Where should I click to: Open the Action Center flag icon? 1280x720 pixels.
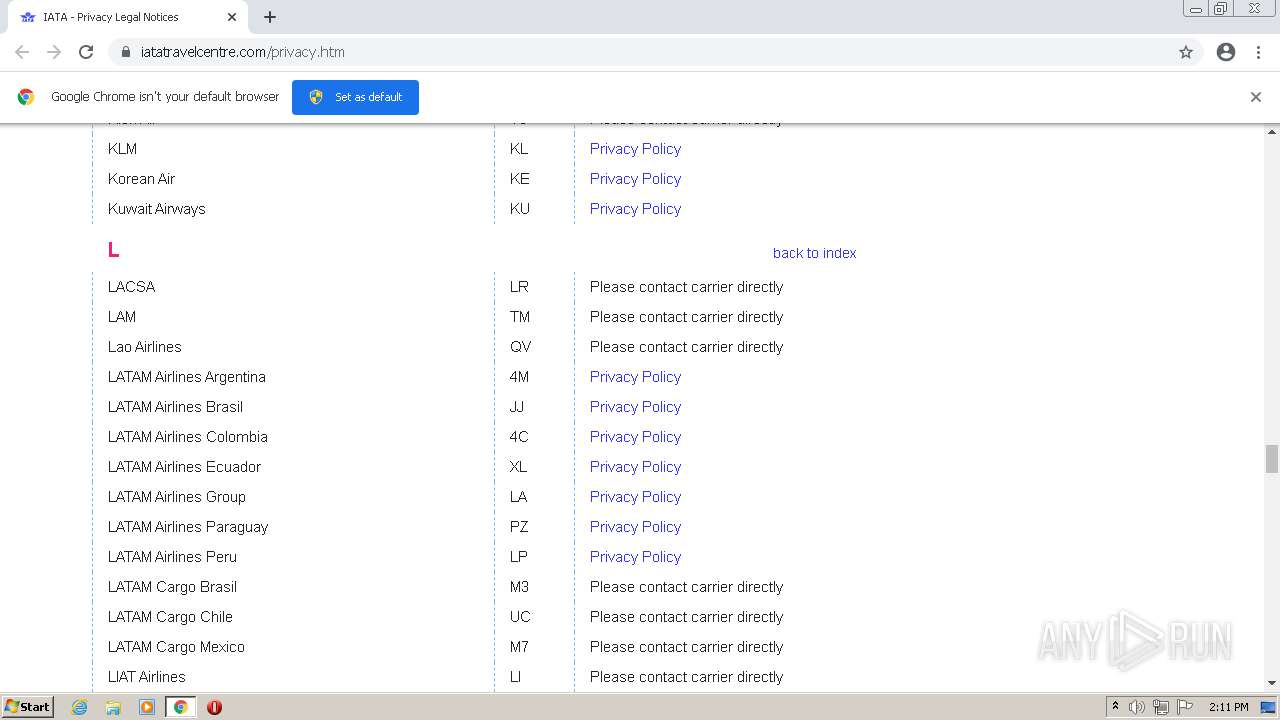pyautogui.click(x=1185, y=707)
